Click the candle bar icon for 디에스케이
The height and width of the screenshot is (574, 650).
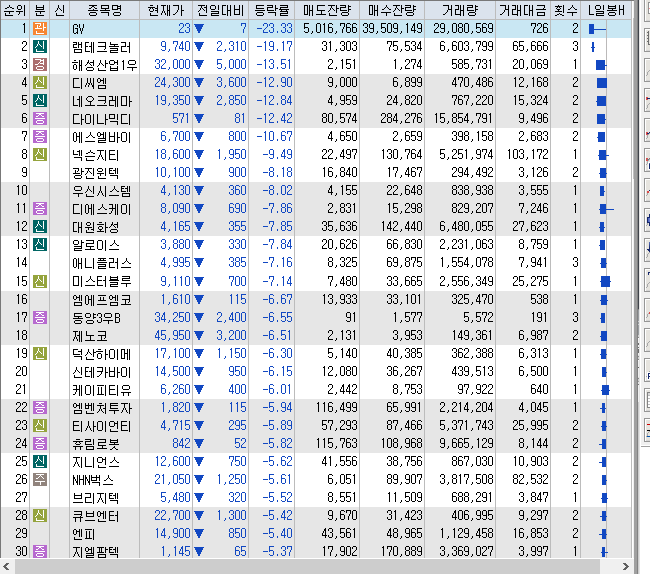pos(607,209)
